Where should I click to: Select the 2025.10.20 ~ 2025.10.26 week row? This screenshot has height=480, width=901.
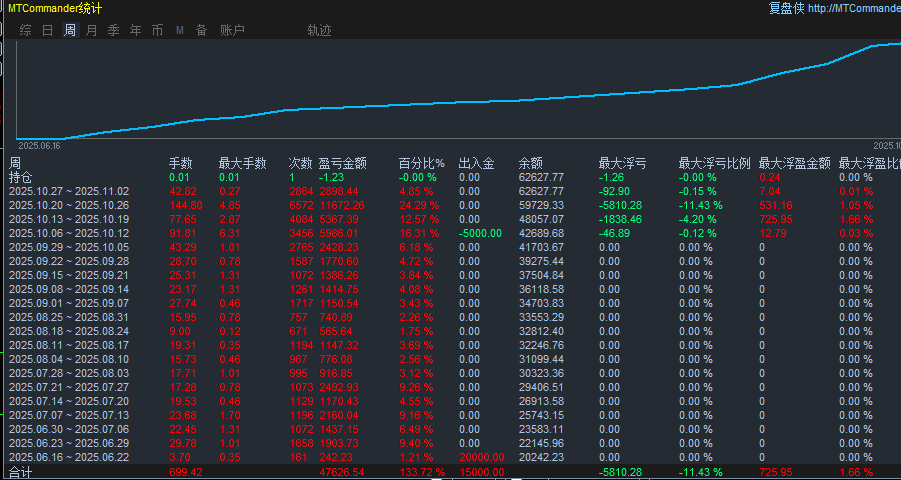450,205
